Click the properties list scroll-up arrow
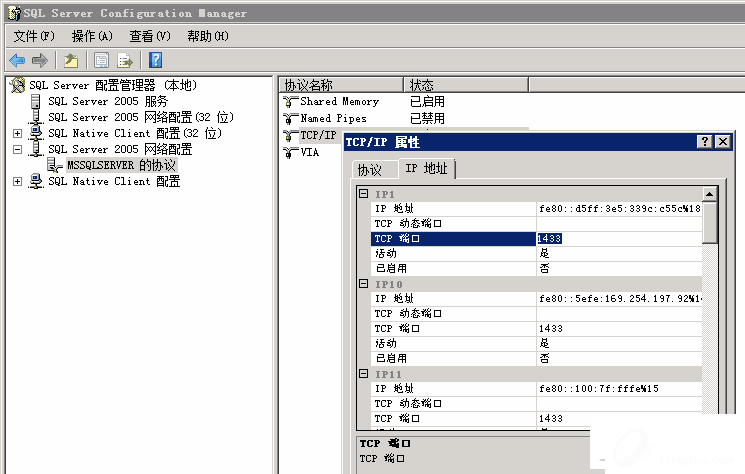The image size is (745, 474). pyautogui.click(x=710, y=194)
